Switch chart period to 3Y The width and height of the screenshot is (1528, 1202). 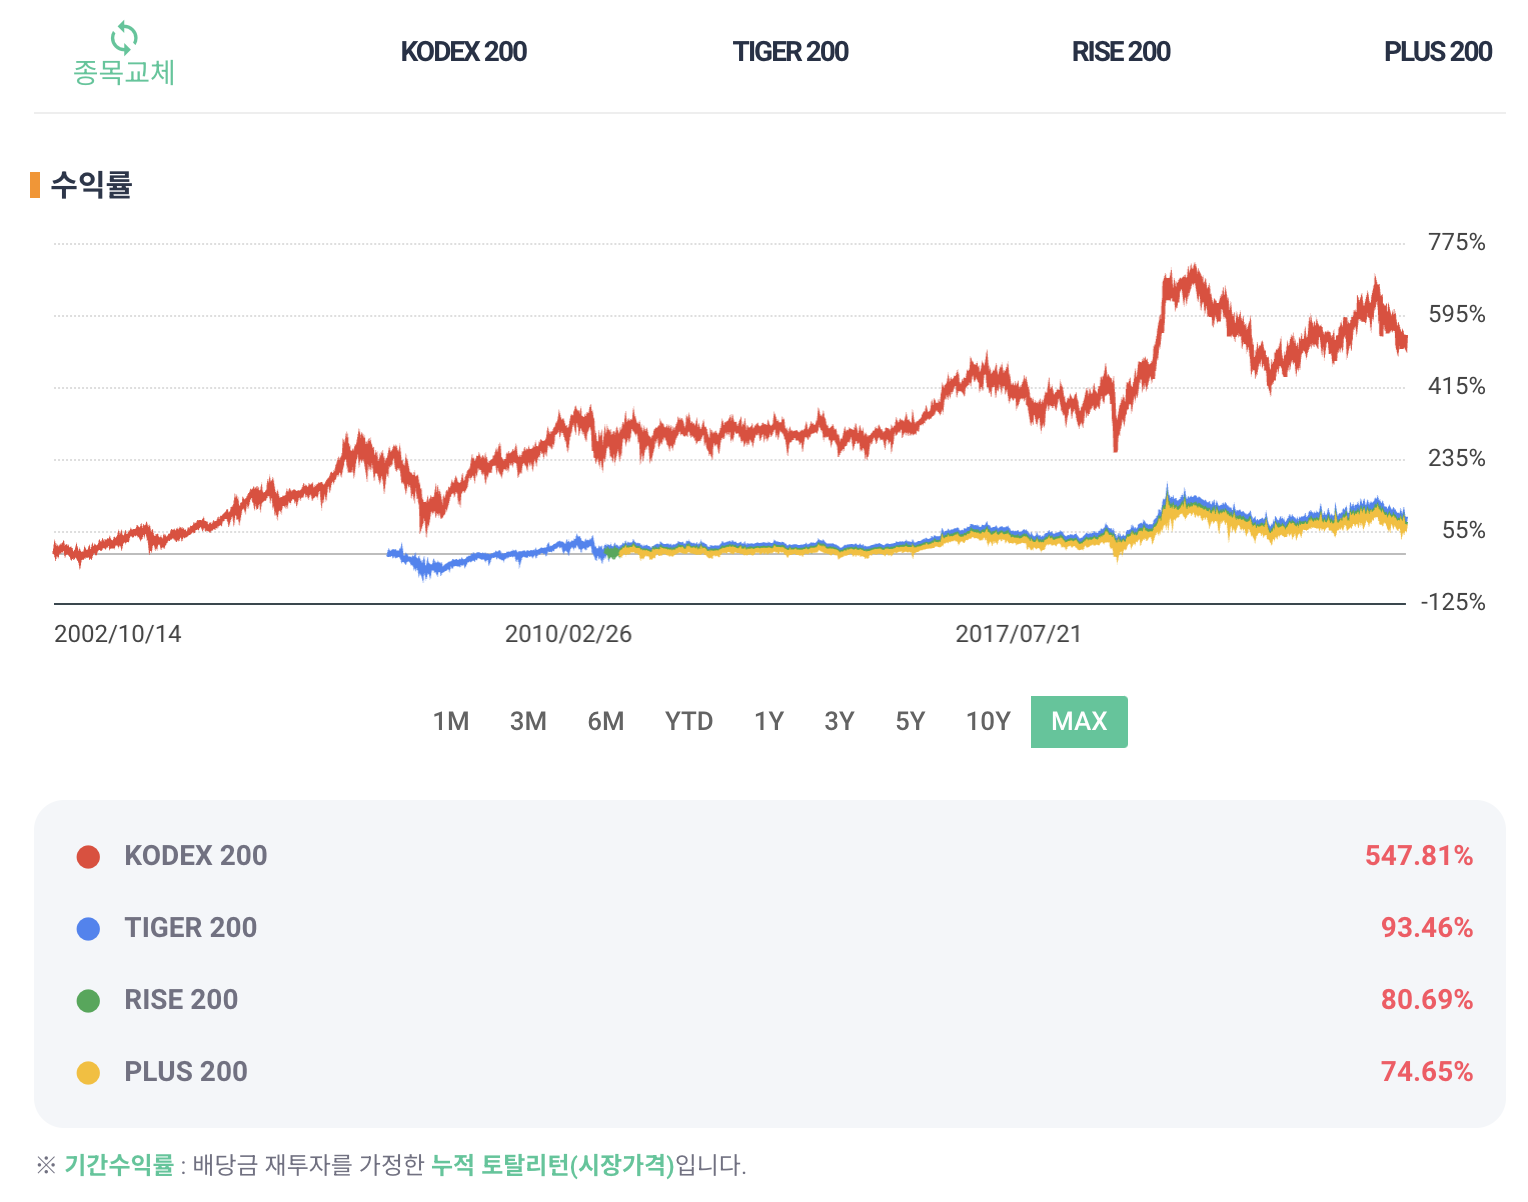(x=839, y=721)
